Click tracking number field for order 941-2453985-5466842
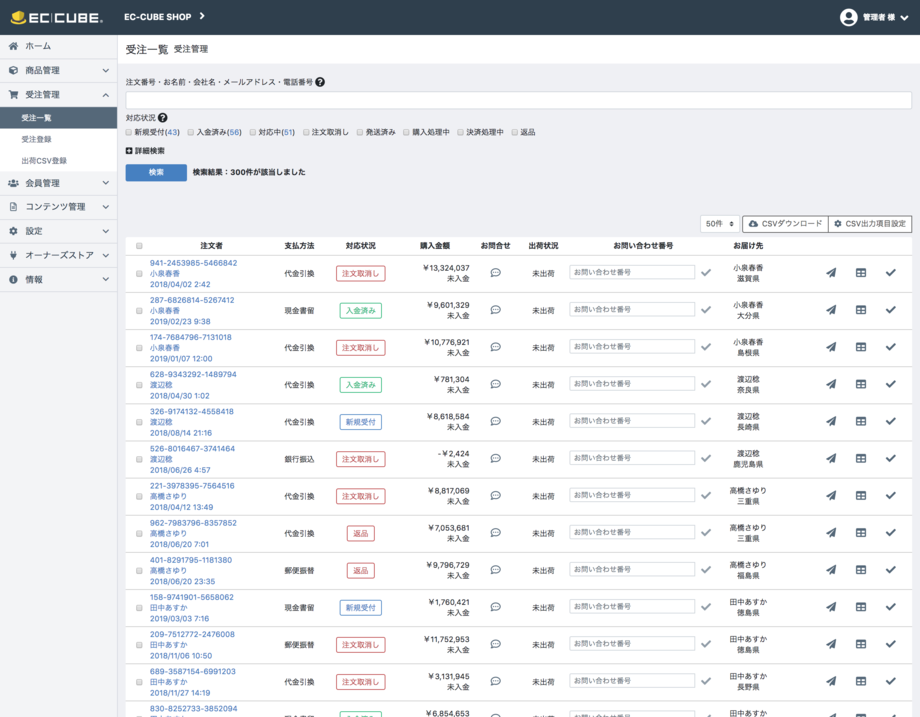This screenshot has width=920, height=717. 632,272
